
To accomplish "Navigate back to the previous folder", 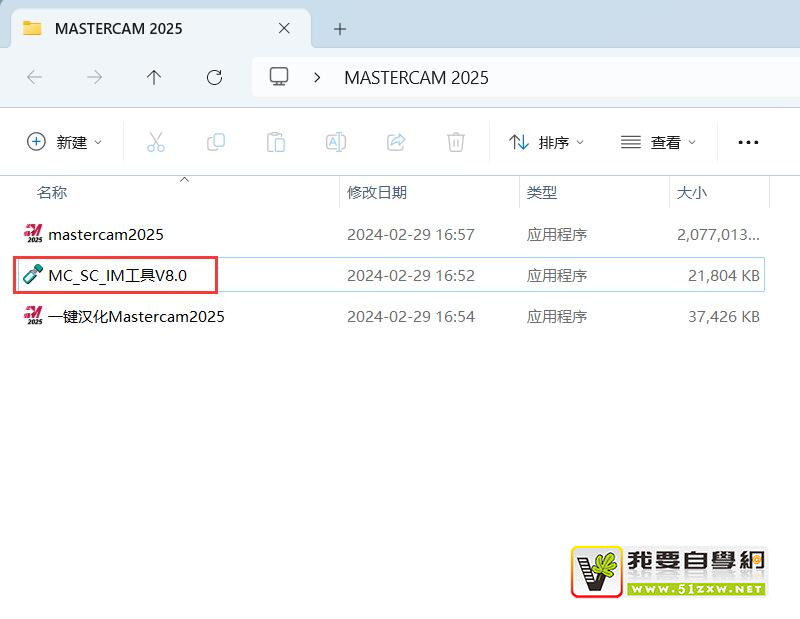I will click(34, 77).
